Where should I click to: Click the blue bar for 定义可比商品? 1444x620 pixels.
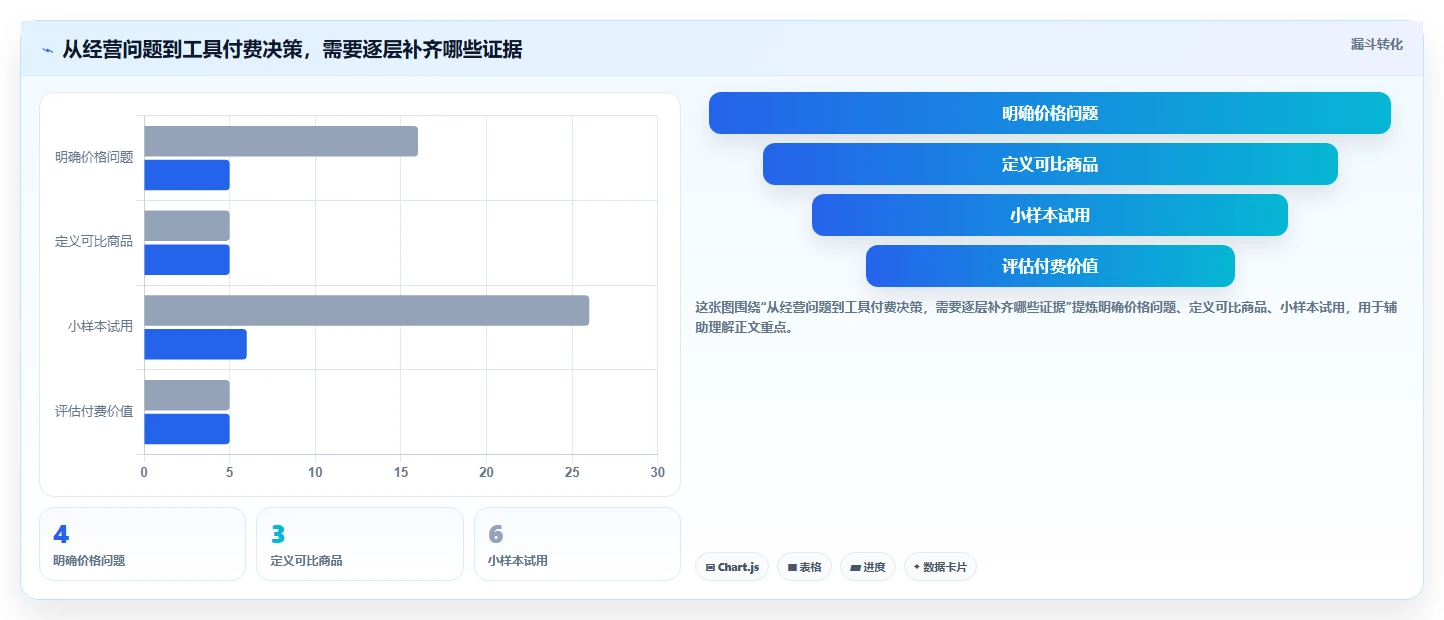point(187,260)
